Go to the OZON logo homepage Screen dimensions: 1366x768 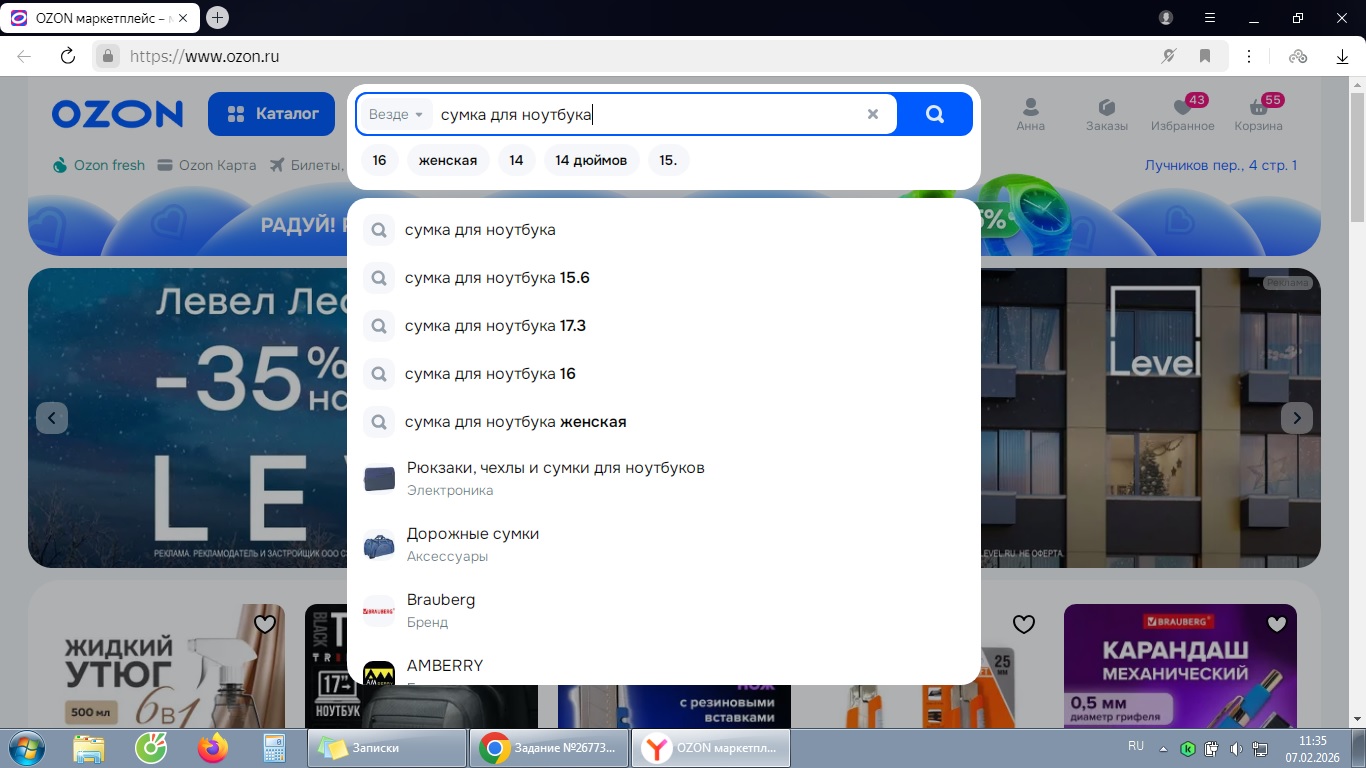point(118,114)
